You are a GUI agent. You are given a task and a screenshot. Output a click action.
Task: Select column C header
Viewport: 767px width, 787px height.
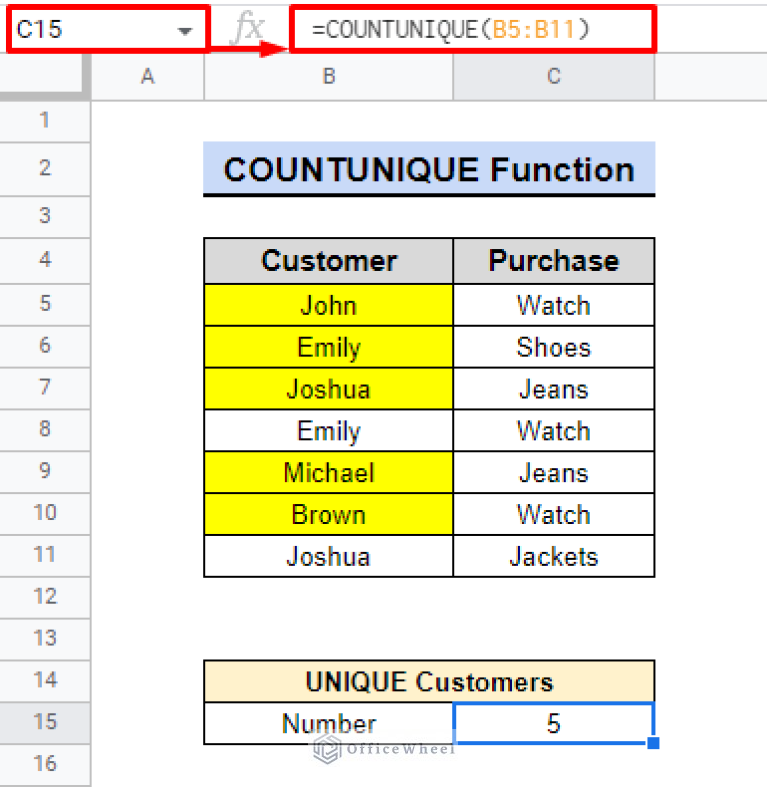click(x=553, y=77)
